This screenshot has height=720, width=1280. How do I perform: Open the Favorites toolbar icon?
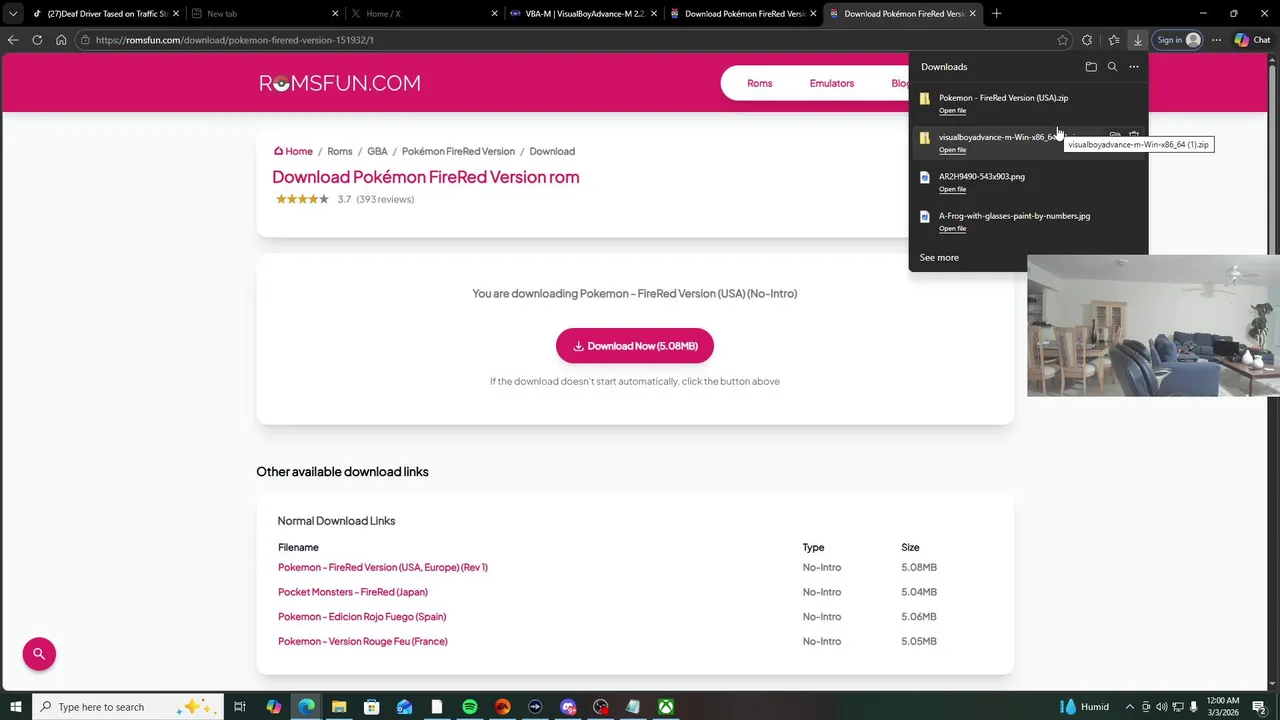pyautogui.click(x=1113, y=40)
